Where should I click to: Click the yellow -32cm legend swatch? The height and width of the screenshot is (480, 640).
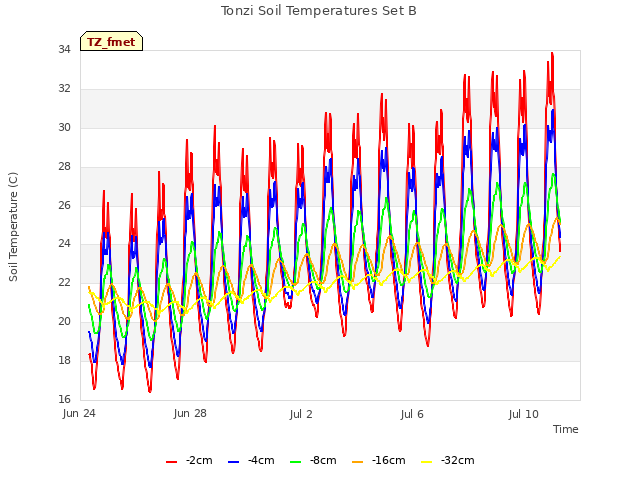pos(427,462)
